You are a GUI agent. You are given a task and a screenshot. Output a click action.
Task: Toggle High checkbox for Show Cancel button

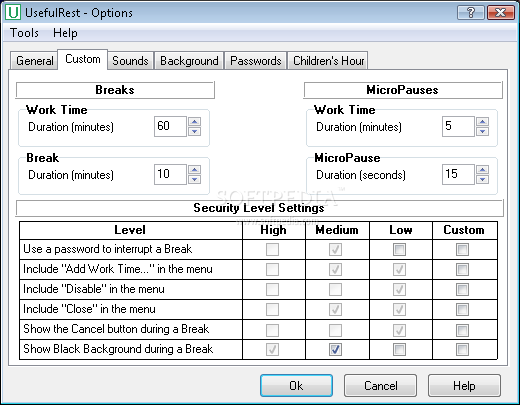(x=272, y=330)
